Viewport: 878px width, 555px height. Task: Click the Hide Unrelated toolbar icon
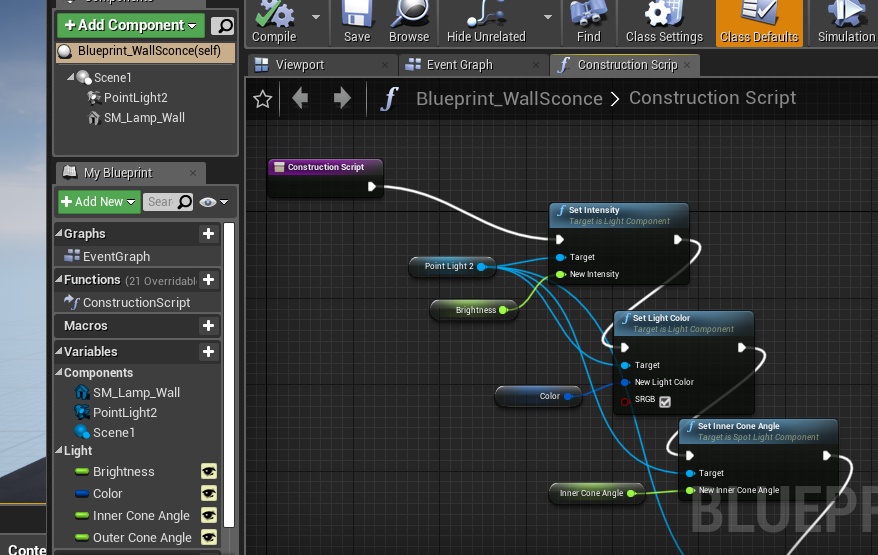486,14
